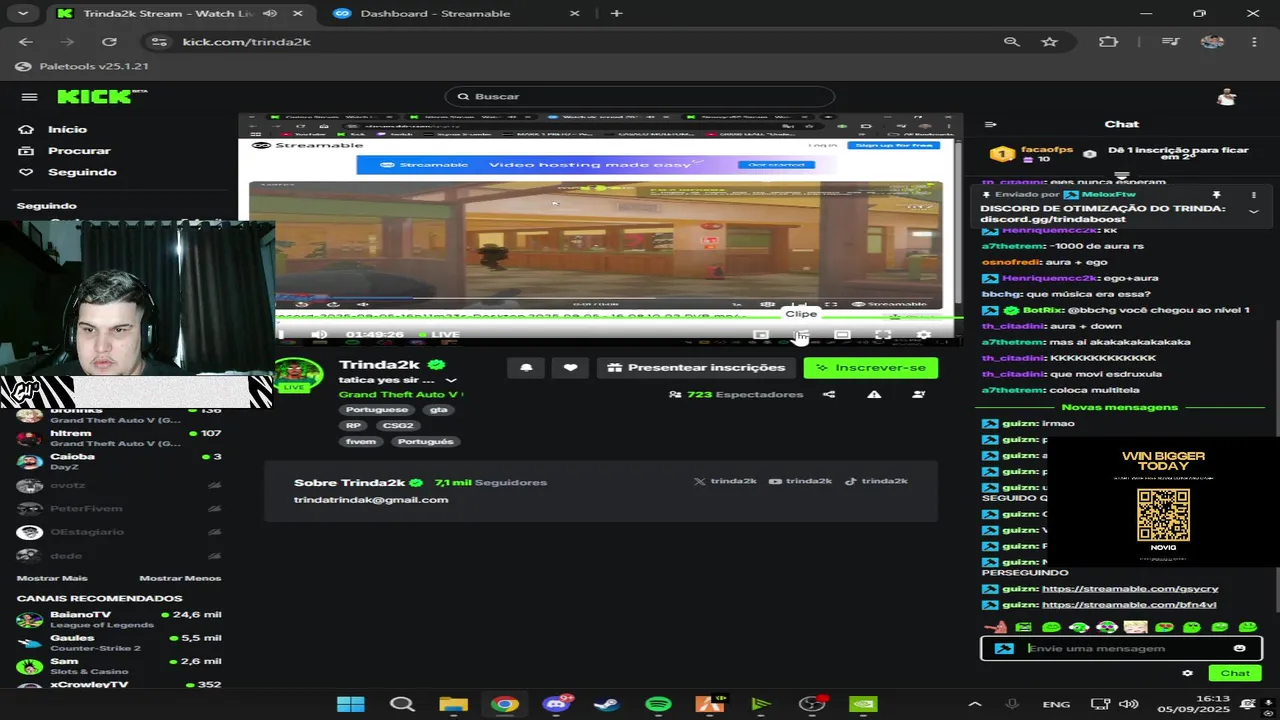
Task: Open the user-check icon beside report
Action: pos(918,395)
